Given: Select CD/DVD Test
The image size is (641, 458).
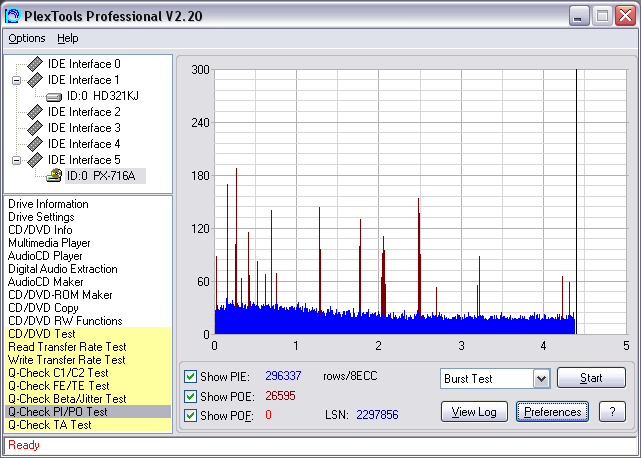Looking at the screenshot, I should point(88,334).
